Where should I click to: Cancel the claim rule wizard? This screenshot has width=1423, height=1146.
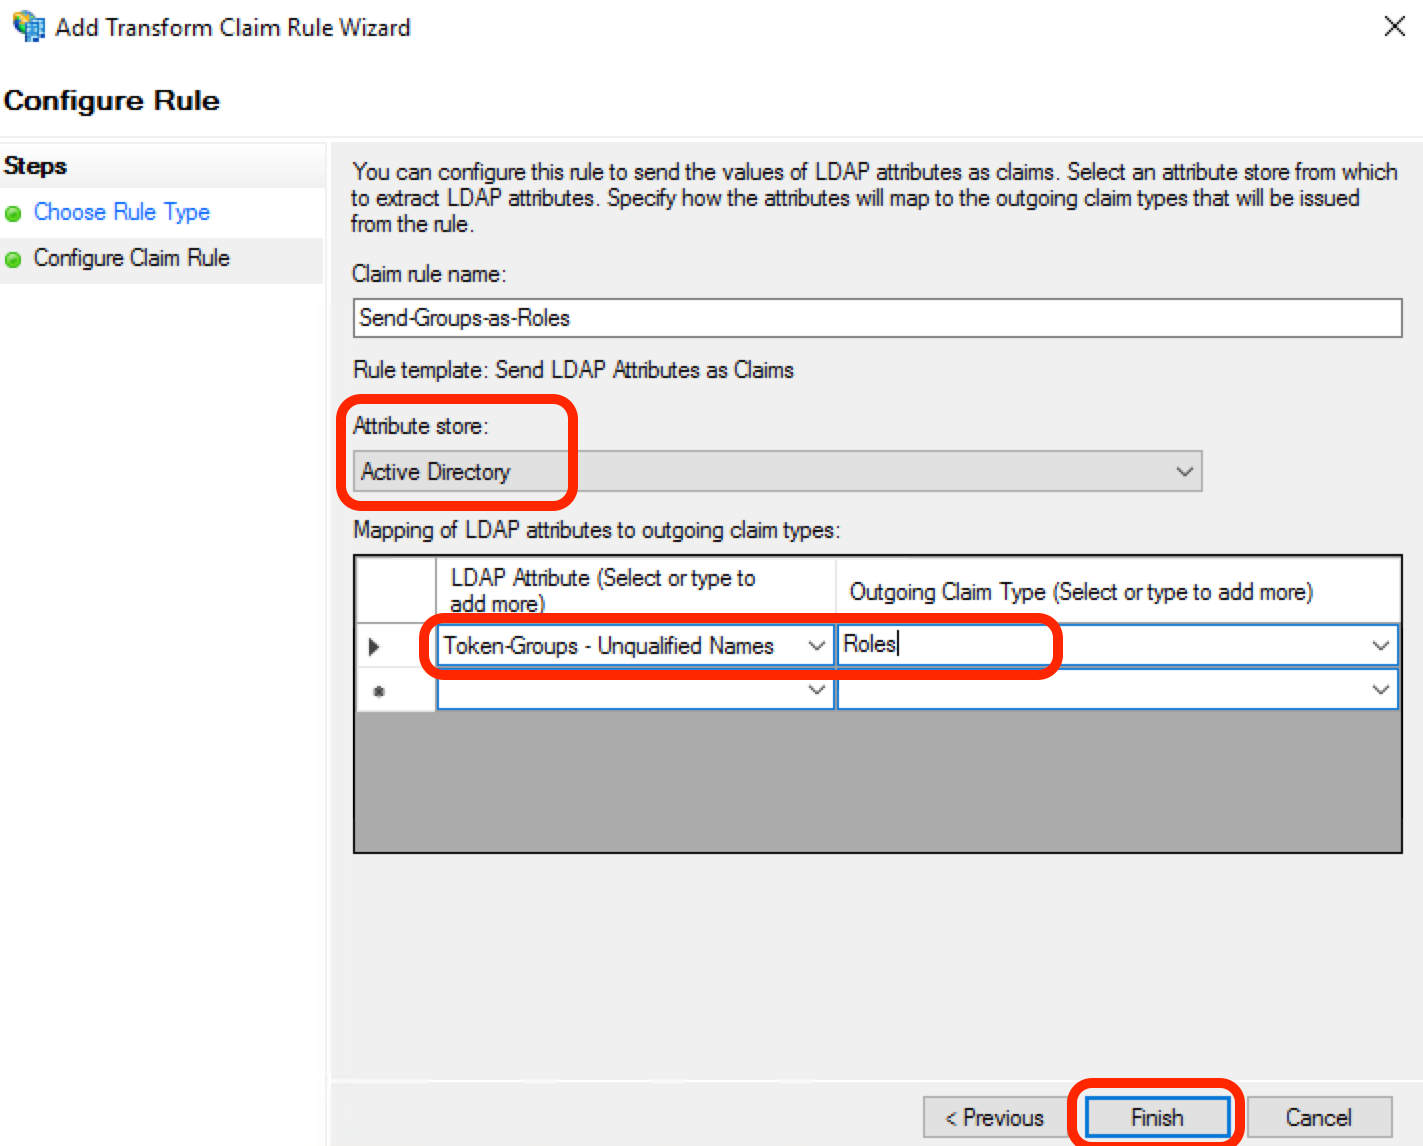(x=1320, y=1117)
